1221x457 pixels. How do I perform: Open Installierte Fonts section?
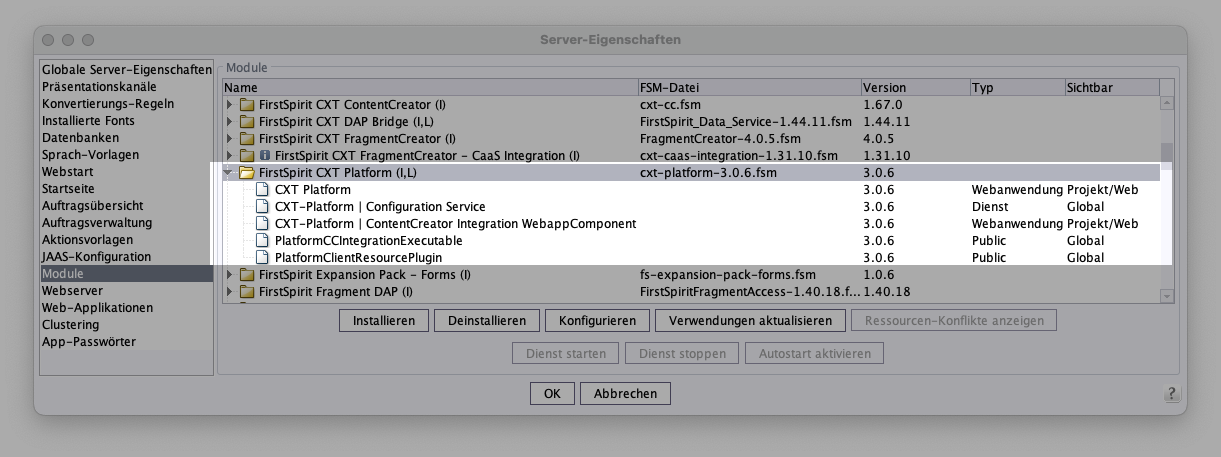[127, 121]
